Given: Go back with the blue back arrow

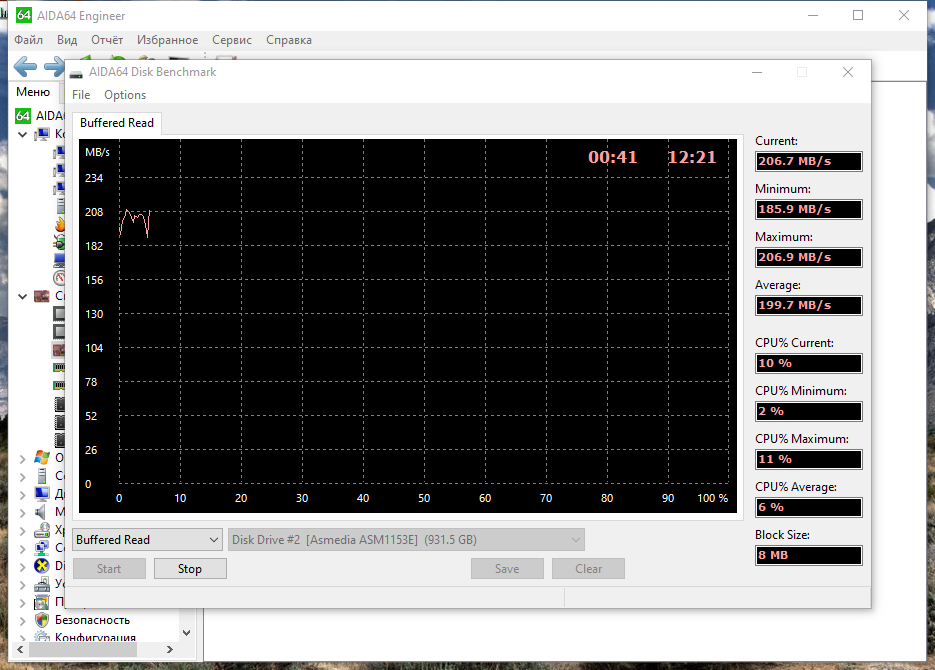Looking at the screenshot, I should 25,66.
